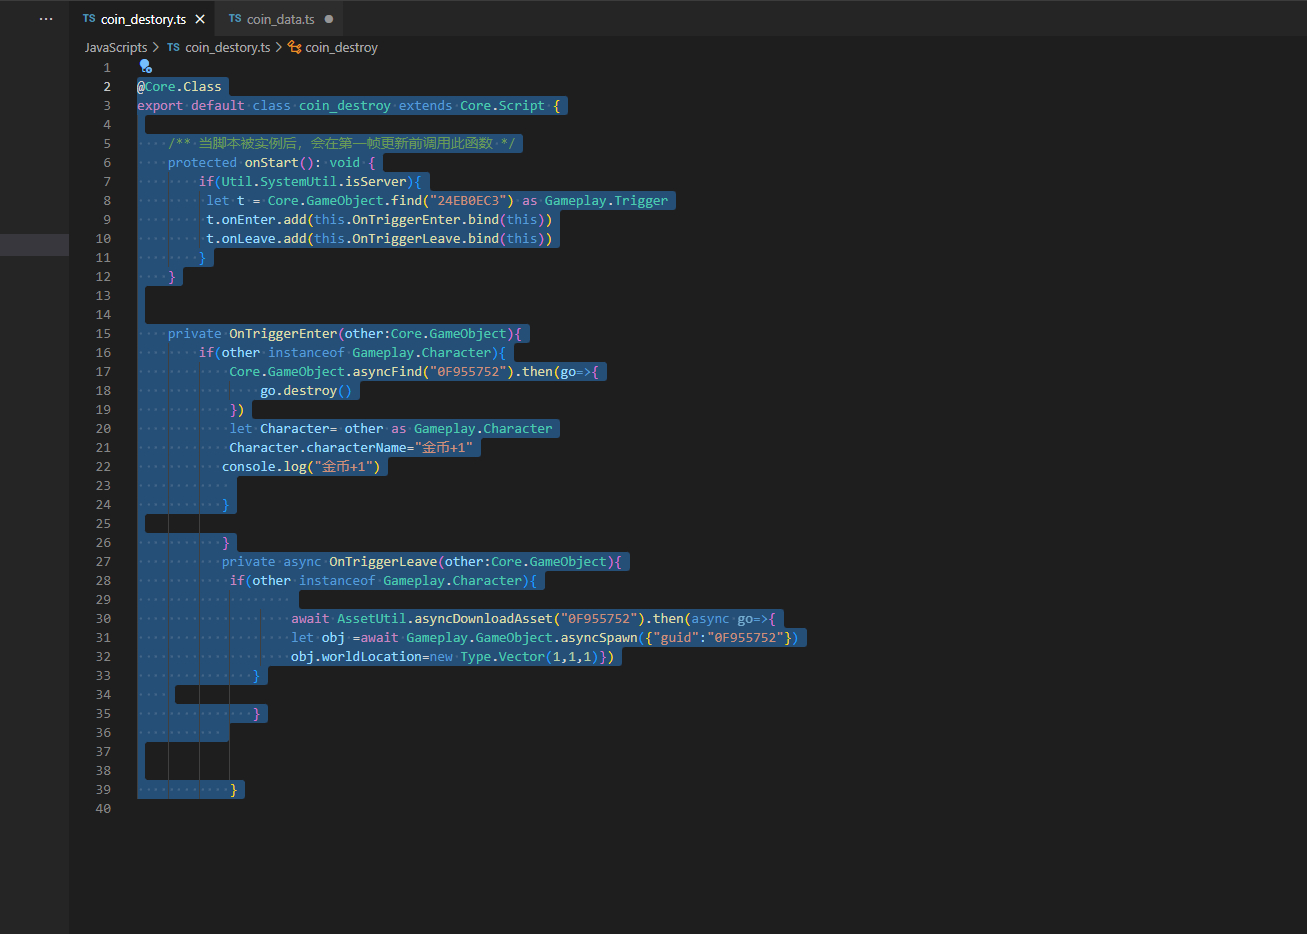The image size is (1307, 934).
Task: Click the TS file icon on coin_destory.ts tab
Action: point(89,19)
